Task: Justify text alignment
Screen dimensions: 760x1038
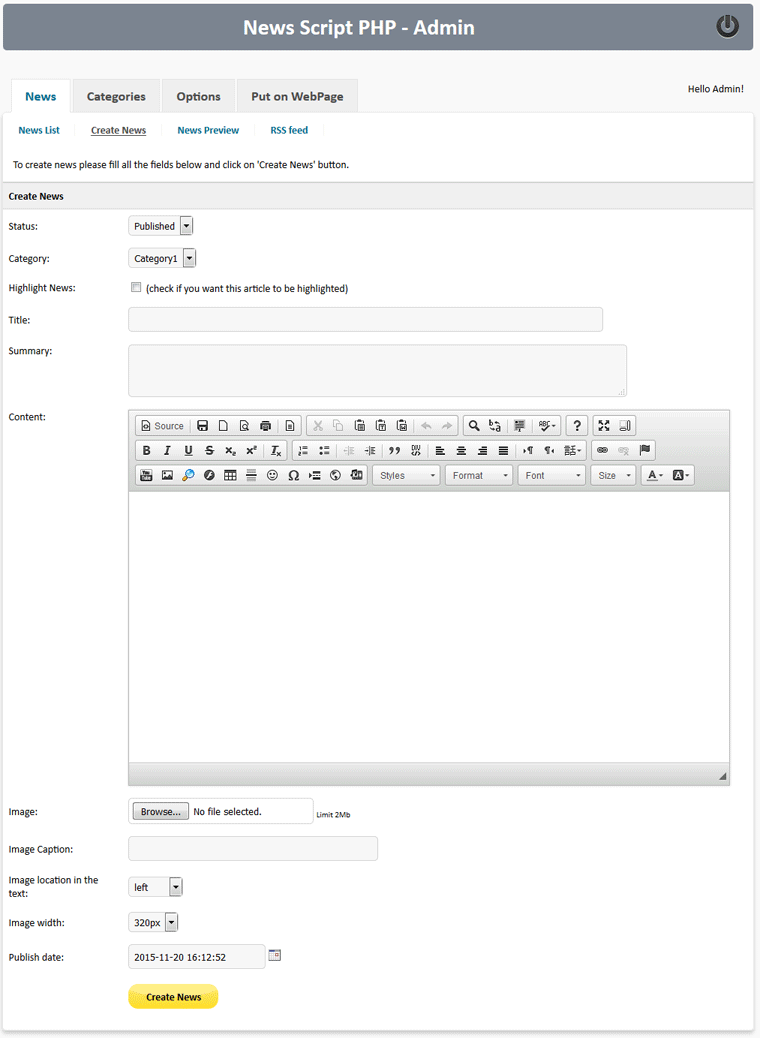Action: tap(503, 450)
